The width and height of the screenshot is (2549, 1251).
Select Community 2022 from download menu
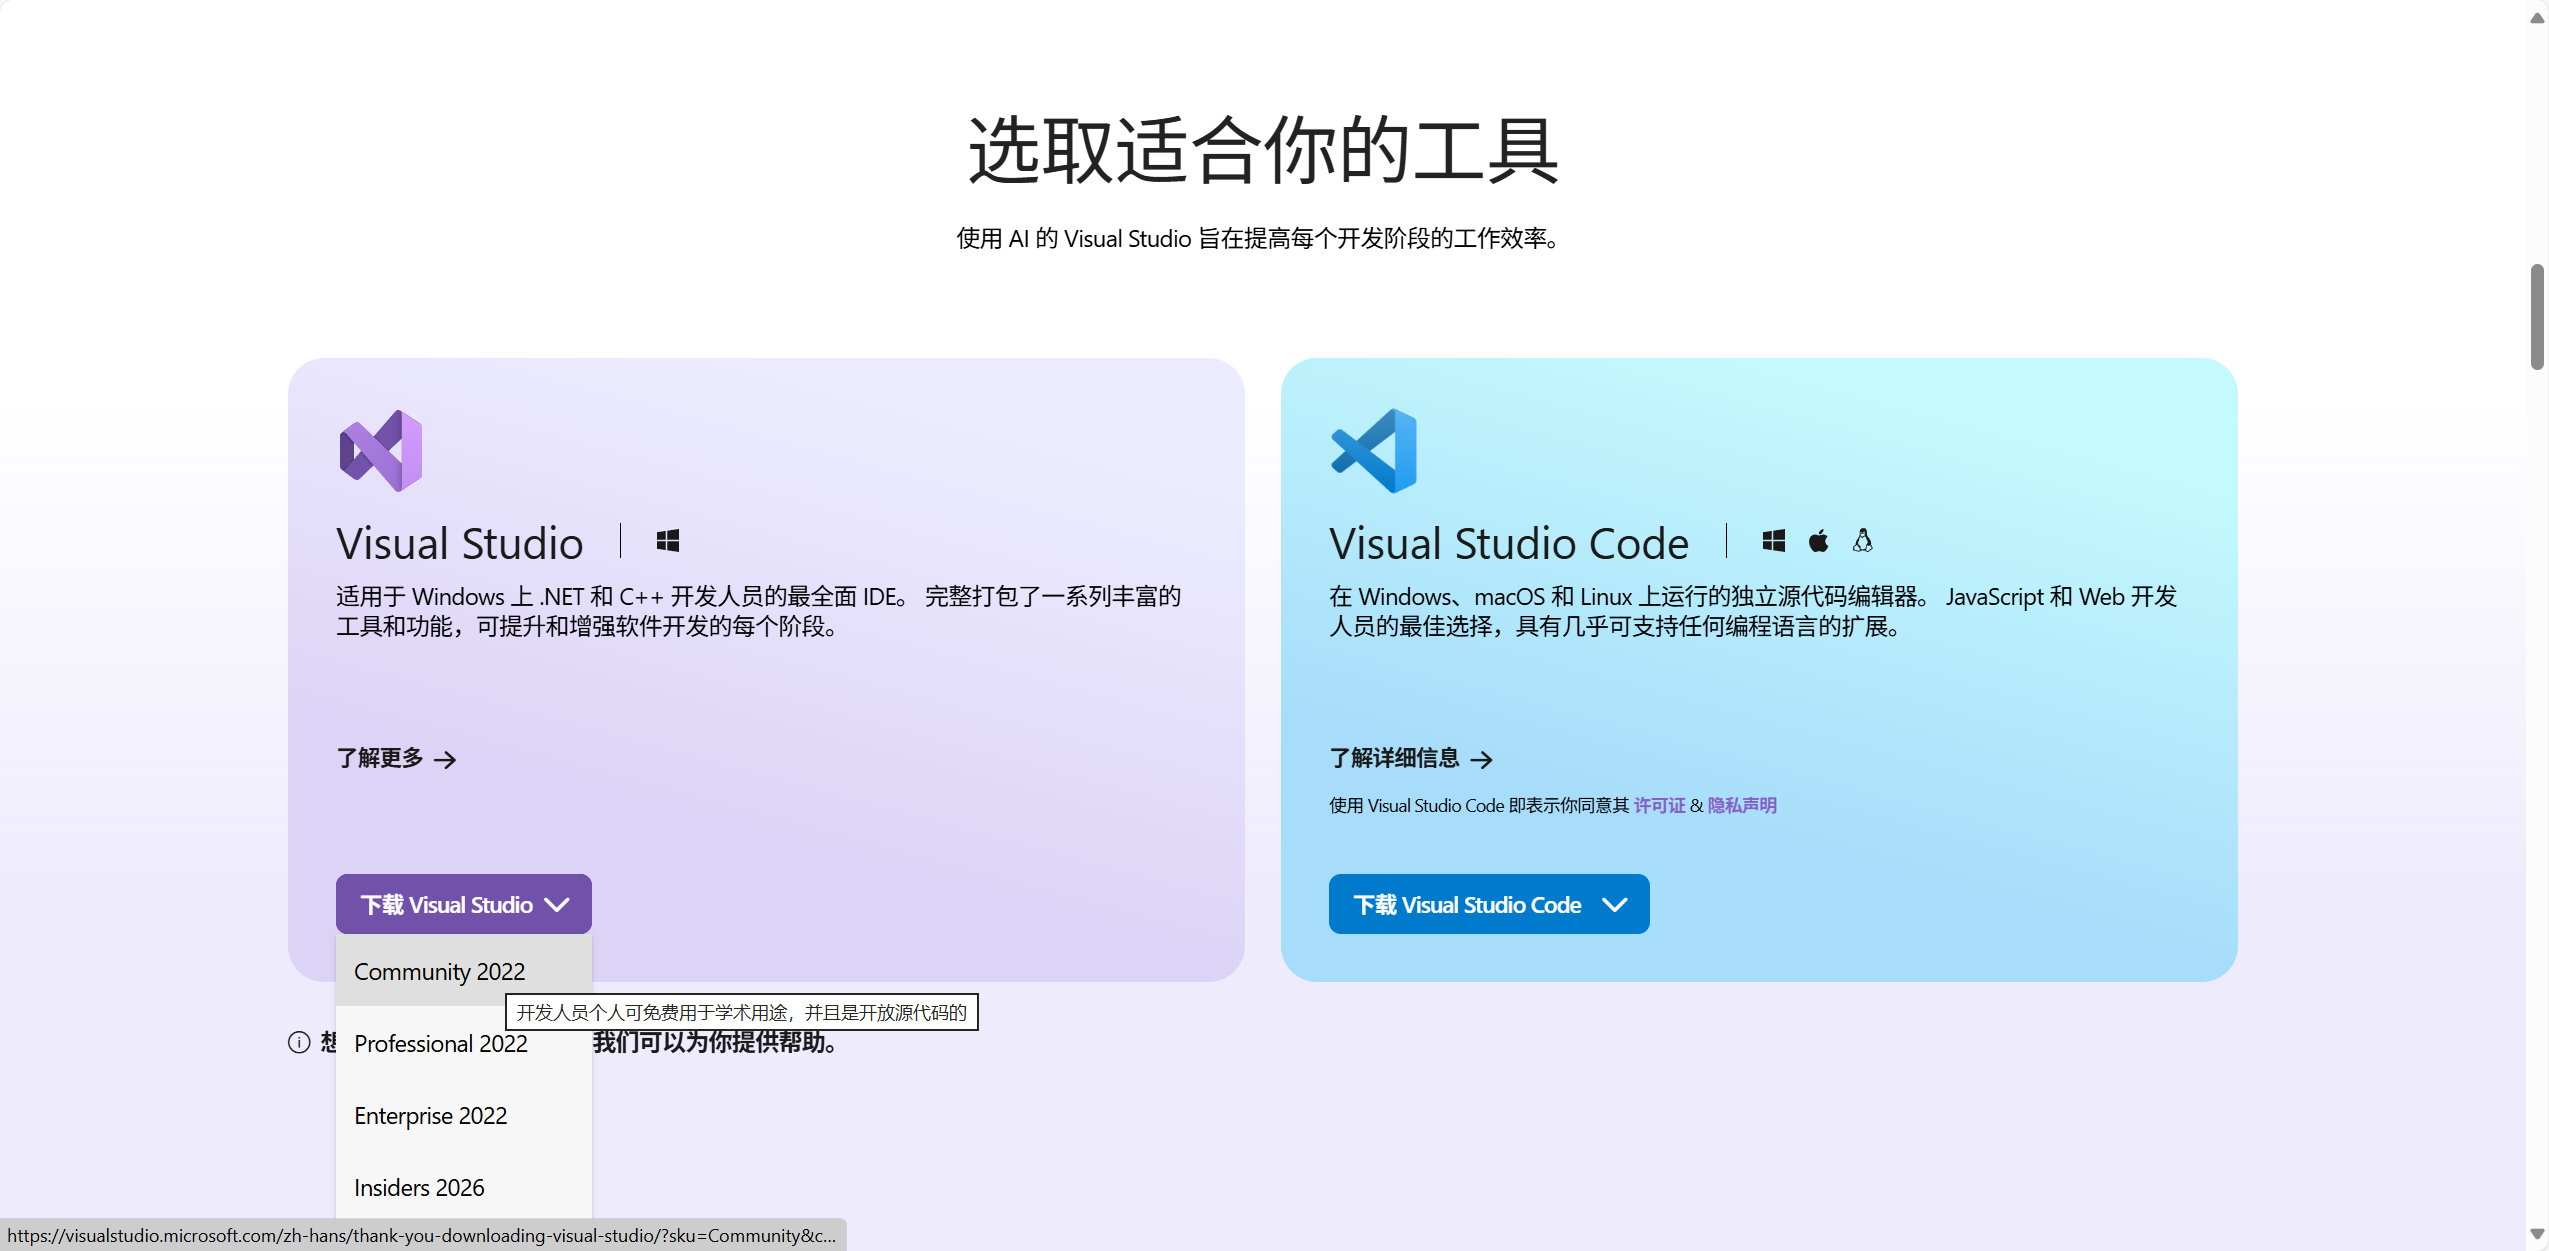click(439, 972)
